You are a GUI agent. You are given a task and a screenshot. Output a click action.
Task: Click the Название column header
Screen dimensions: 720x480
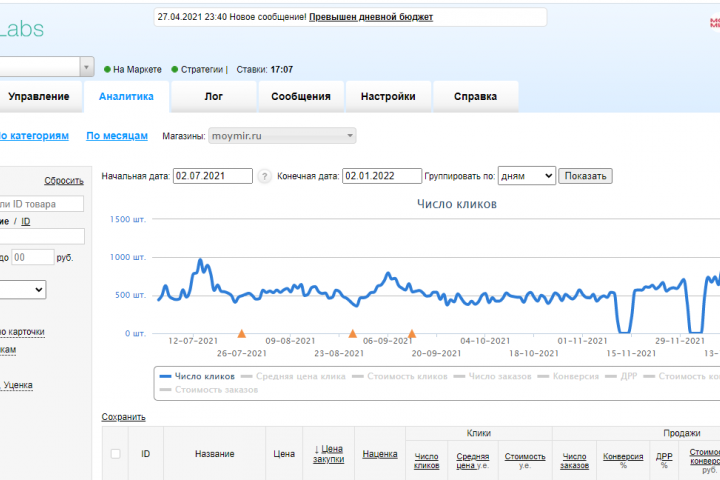pos(214,454)
